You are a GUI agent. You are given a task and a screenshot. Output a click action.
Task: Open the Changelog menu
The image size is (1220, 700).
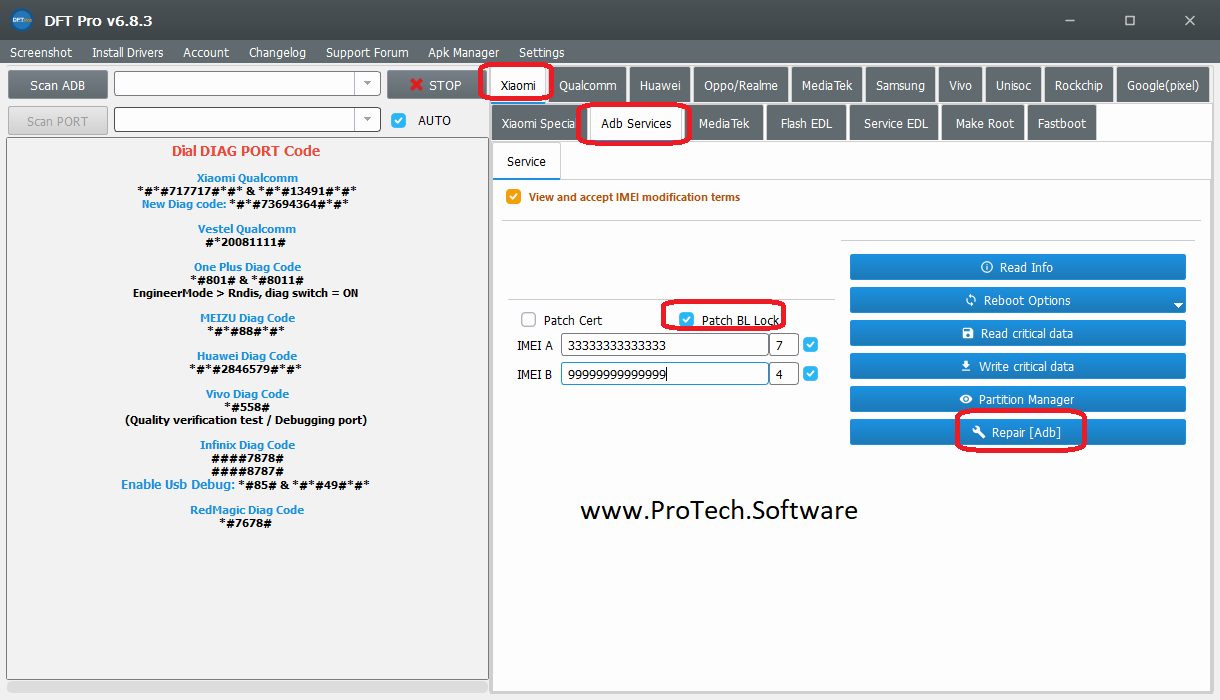(278, 52)
